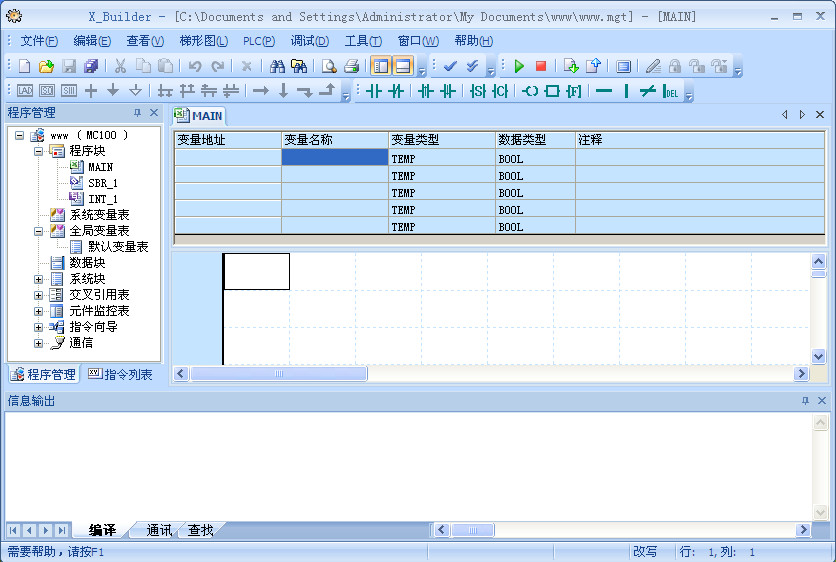Open the 工具(T) menu
The height and width of the screenshot is (562, 836).
point(363,41)
